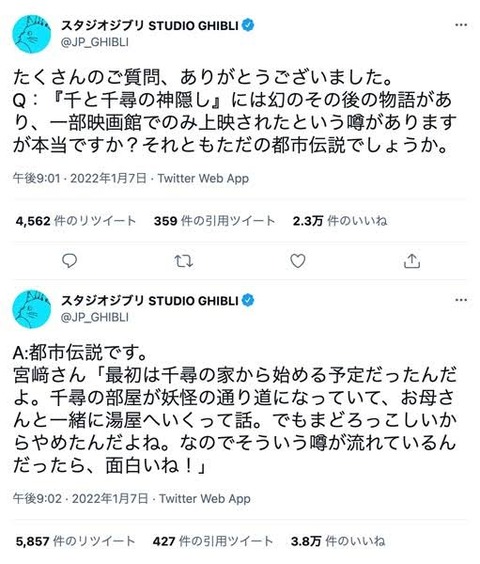Viewport: 480px width, 564px height.
Task: Click the share icon under first tweet
Action: (x=412, y=261)
